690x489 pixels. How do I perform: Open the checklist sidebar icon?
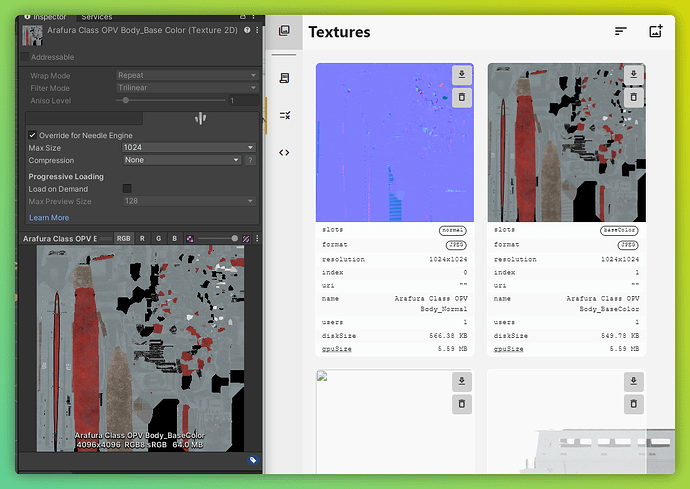tap(284, 115)
